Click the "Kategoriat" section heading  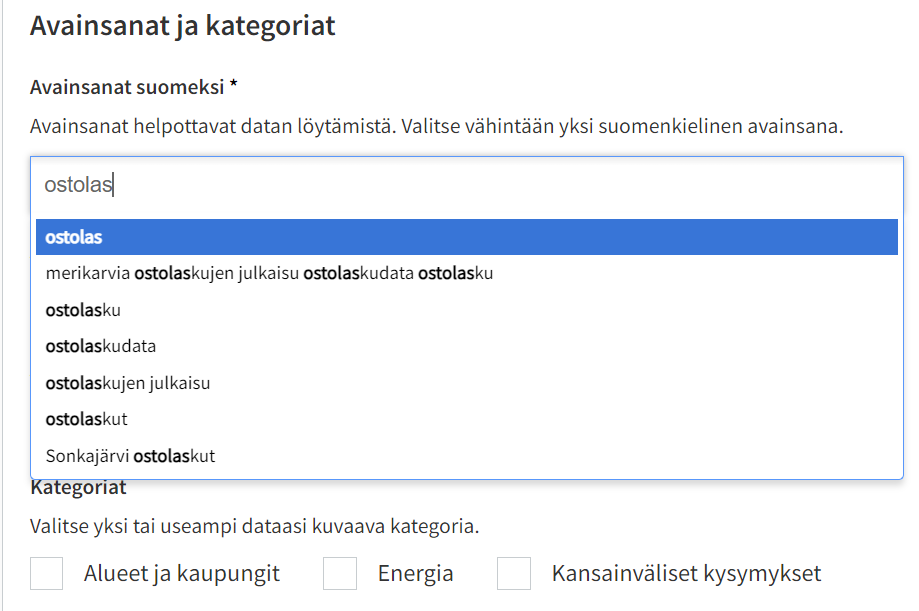tap(79, 487)
